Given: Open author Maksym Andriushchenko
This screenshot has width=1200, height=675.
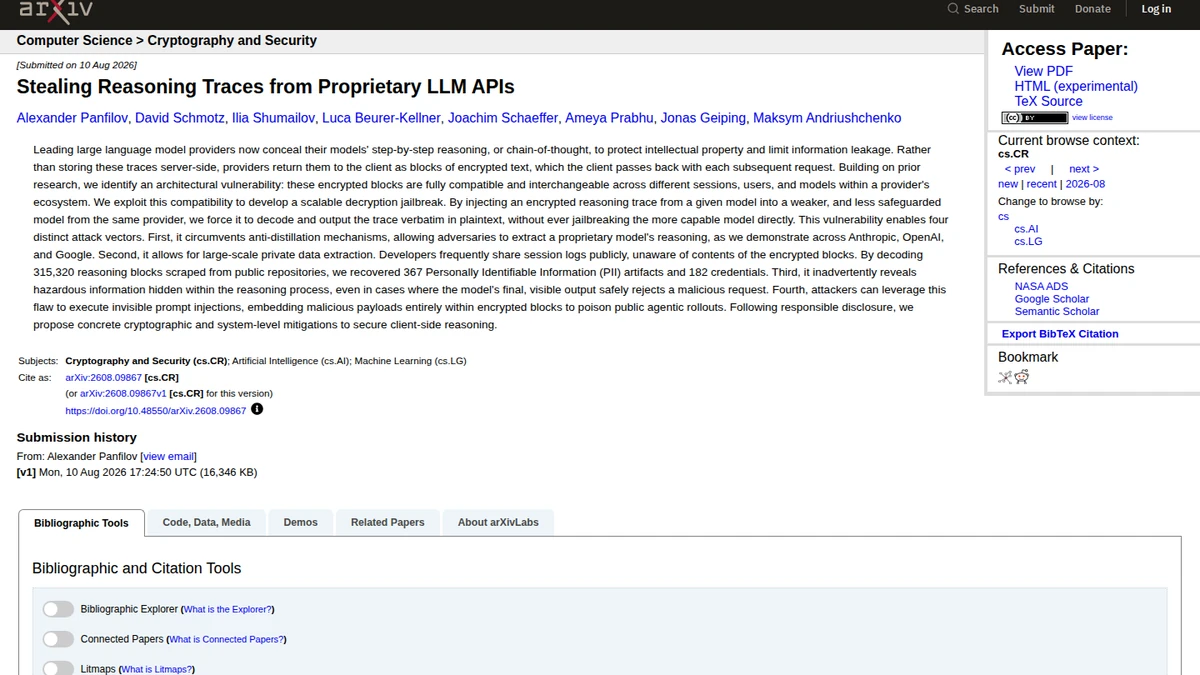Looking at the screenshot, I should coord(827,118).
